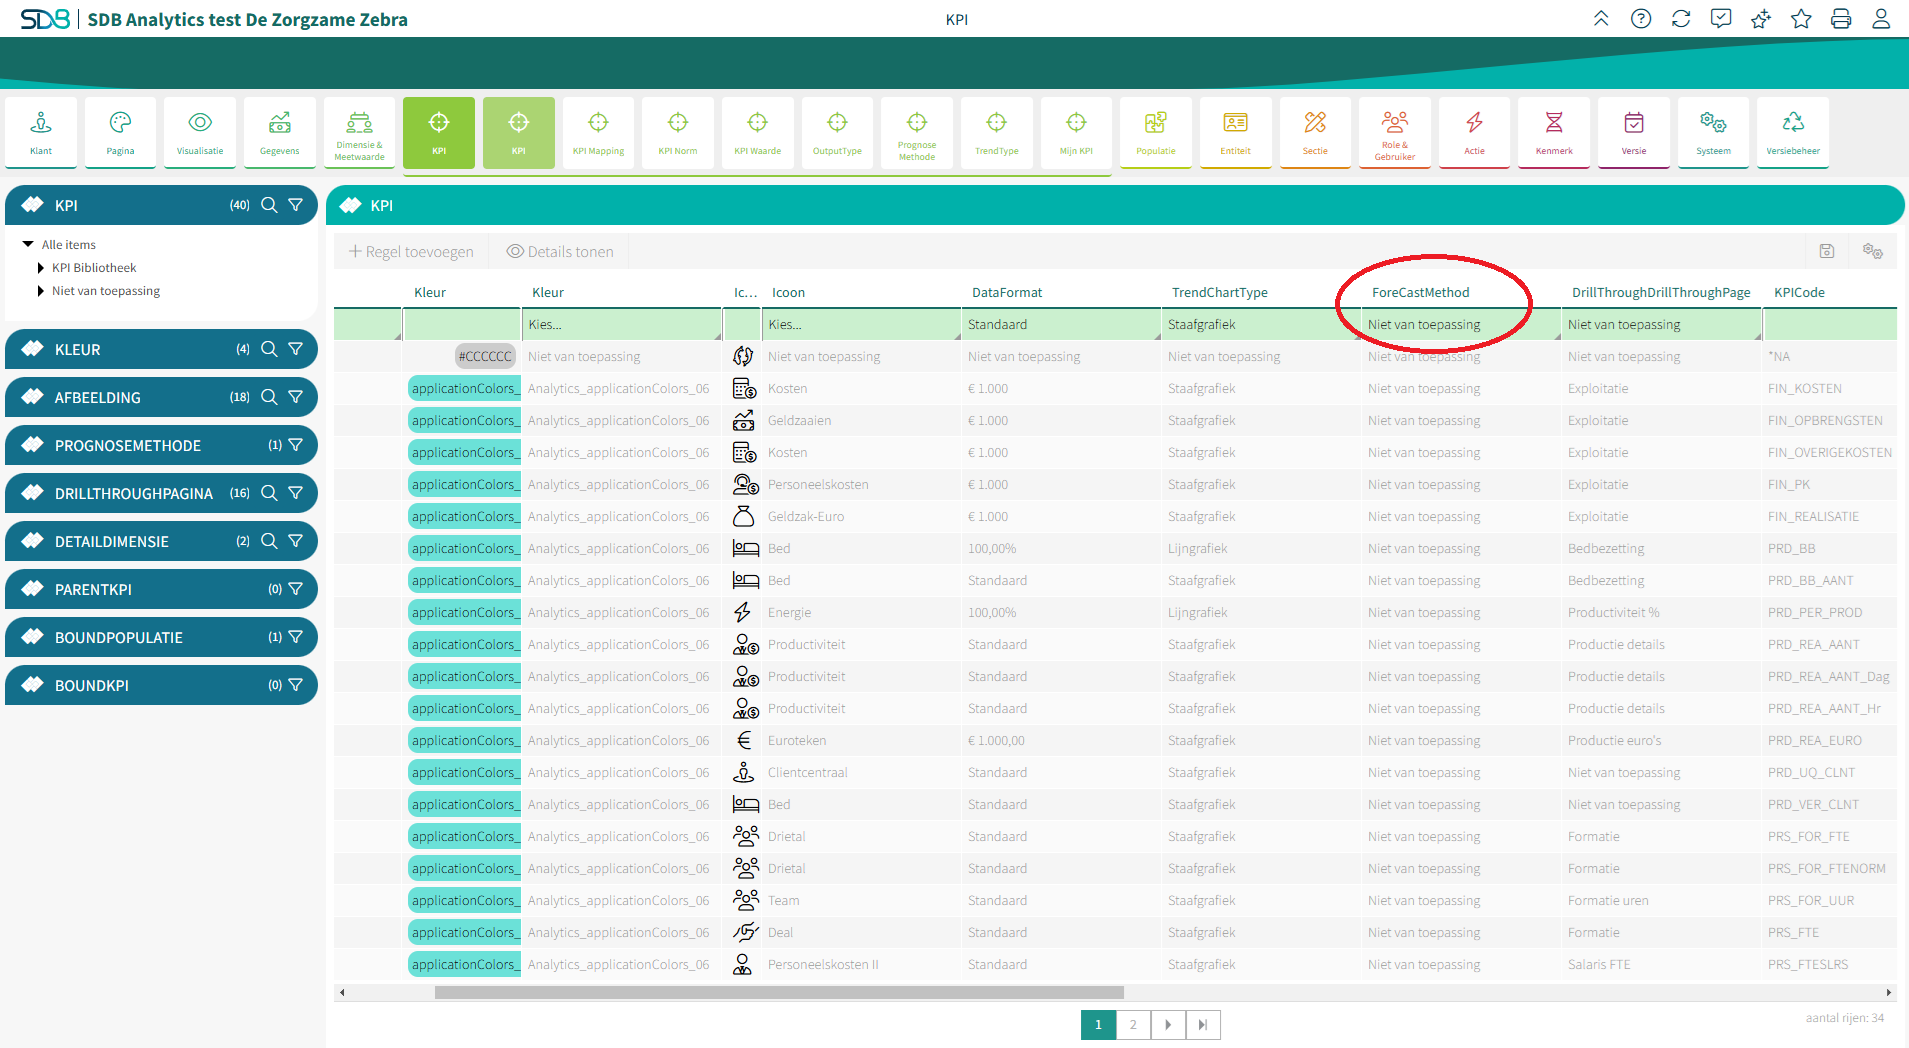The width and height of the screenshot is (1909, 1048).
Task: Open TrendChartType Staafgrafiek dropdown
Action: (1261, 325)
